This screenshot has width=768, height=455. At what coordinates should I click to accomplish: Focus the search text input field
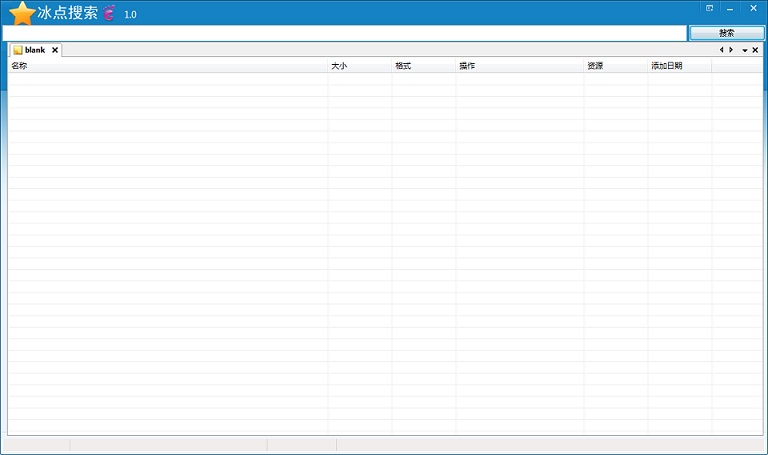click(344, 33)
